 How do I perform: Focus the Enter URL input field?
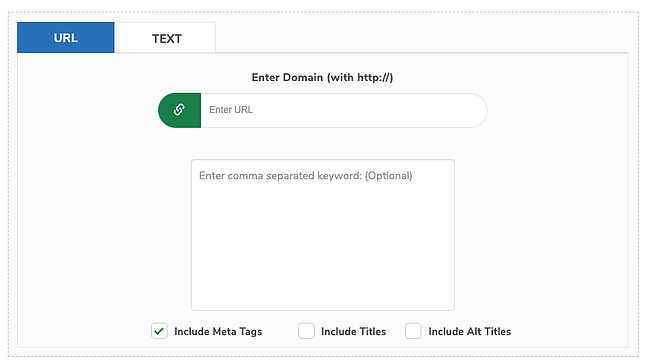point(343,110)
